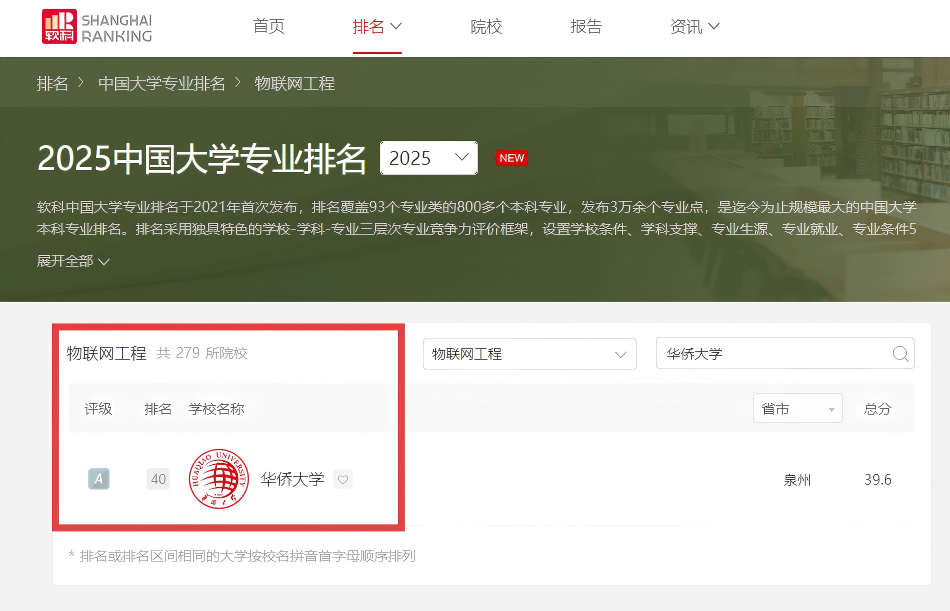Go to the 院校 page

pyautogui.click(x=486, y=27)
